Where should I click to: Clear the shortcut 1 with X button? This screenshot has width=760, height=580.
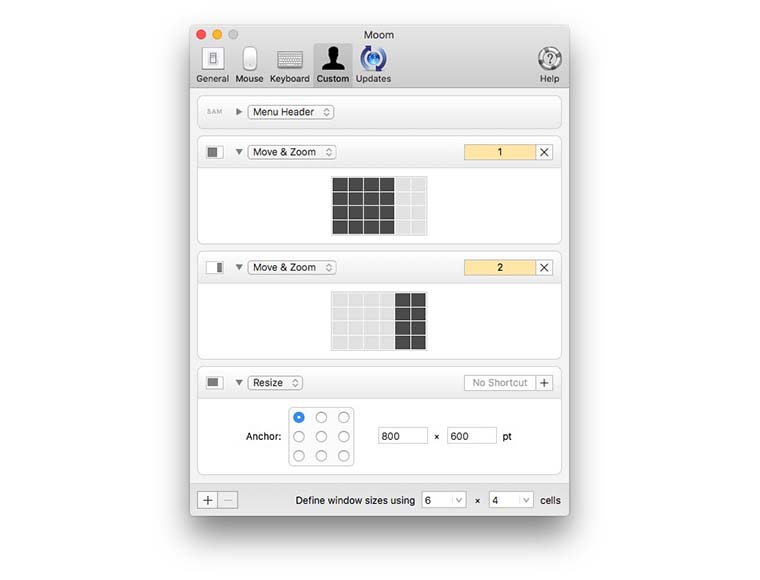(x=544, y=152)
